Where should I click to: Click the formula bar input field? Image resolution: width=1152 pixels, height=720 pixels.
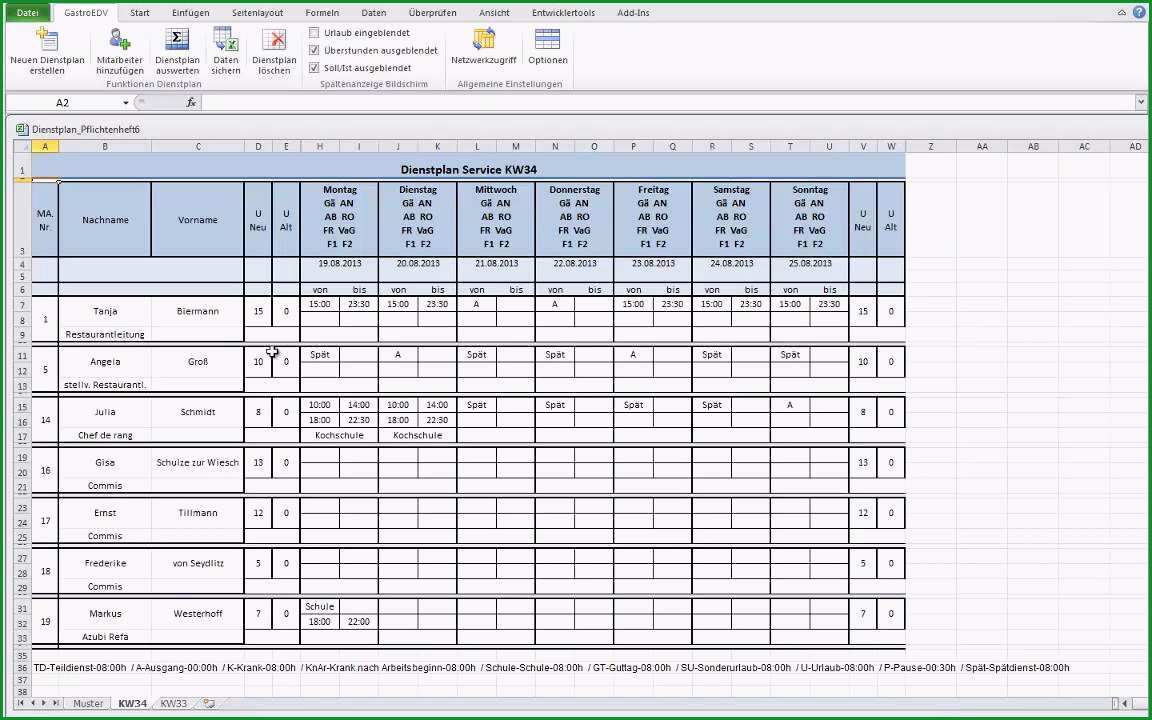click(667, 103)
